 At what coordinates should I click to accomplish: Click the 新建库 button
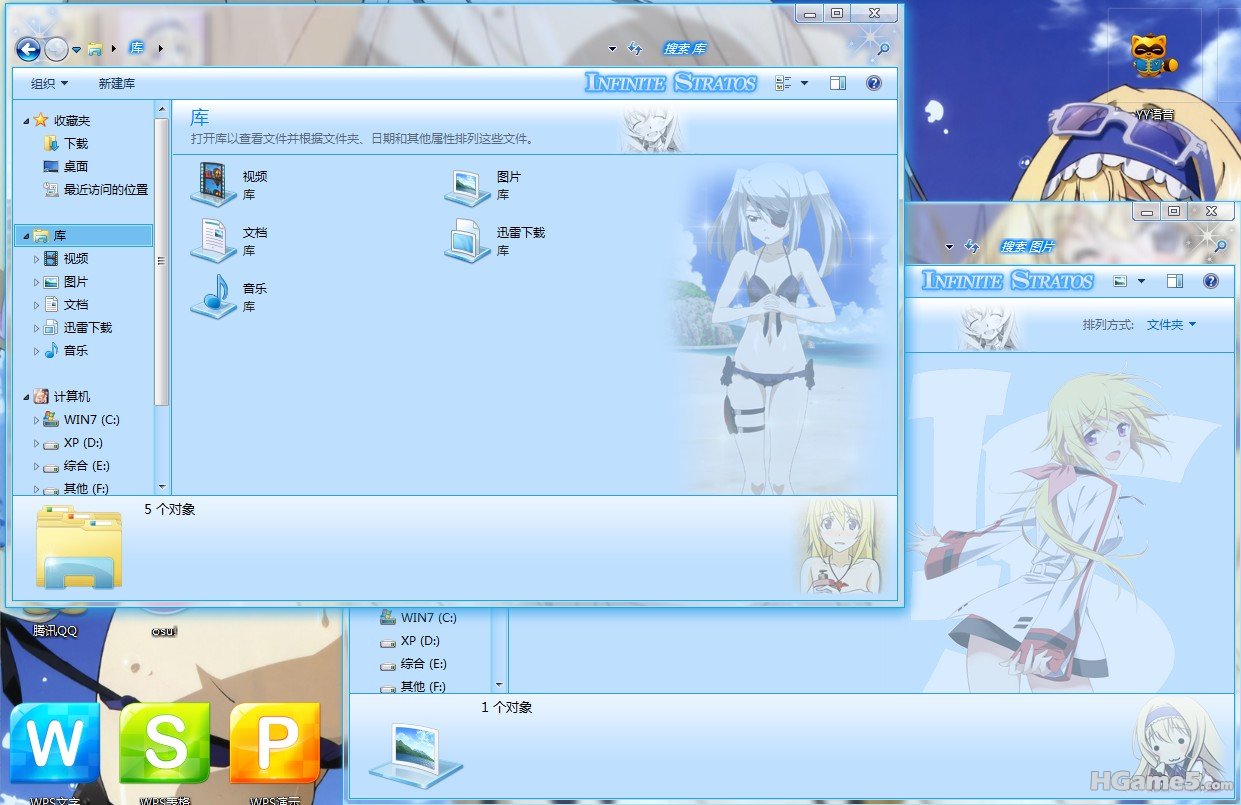(x=117, y=84)
